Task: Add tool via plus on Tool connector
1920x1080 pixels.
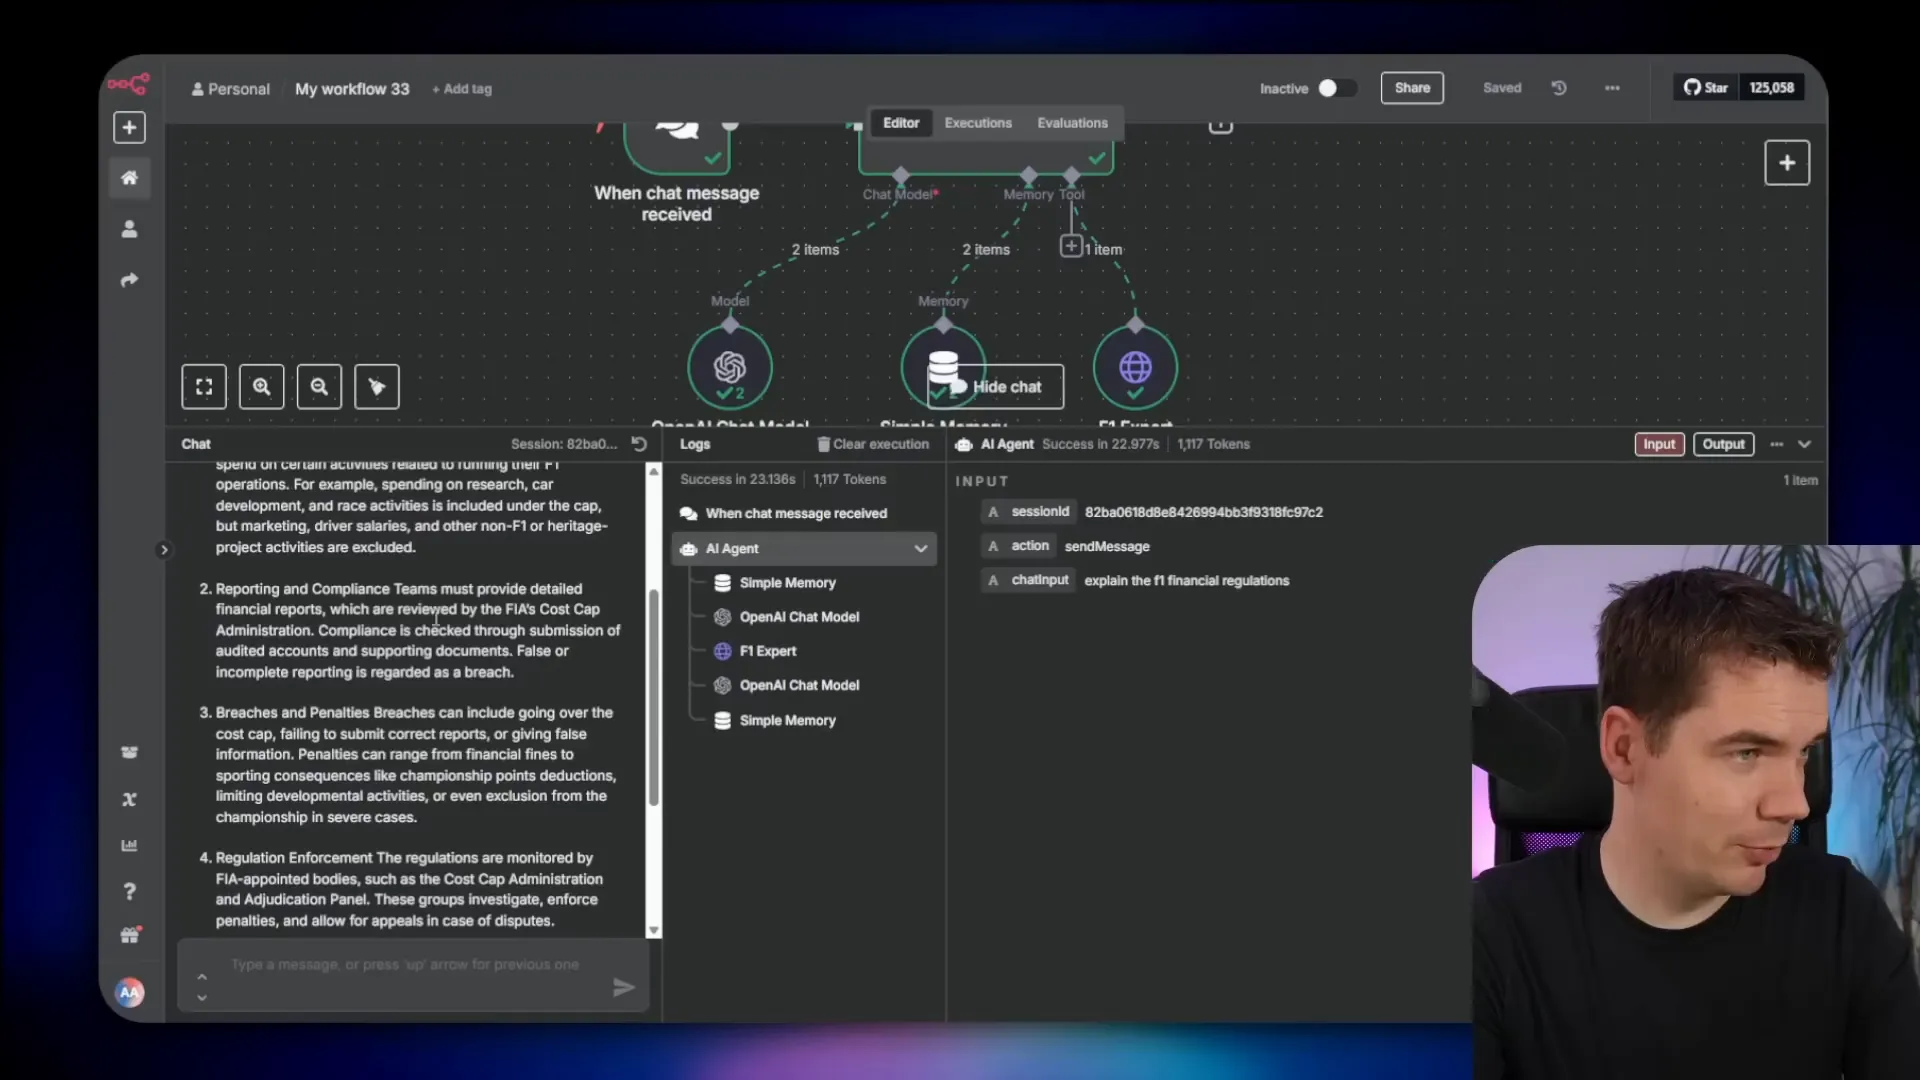Action: [1071, 246]
